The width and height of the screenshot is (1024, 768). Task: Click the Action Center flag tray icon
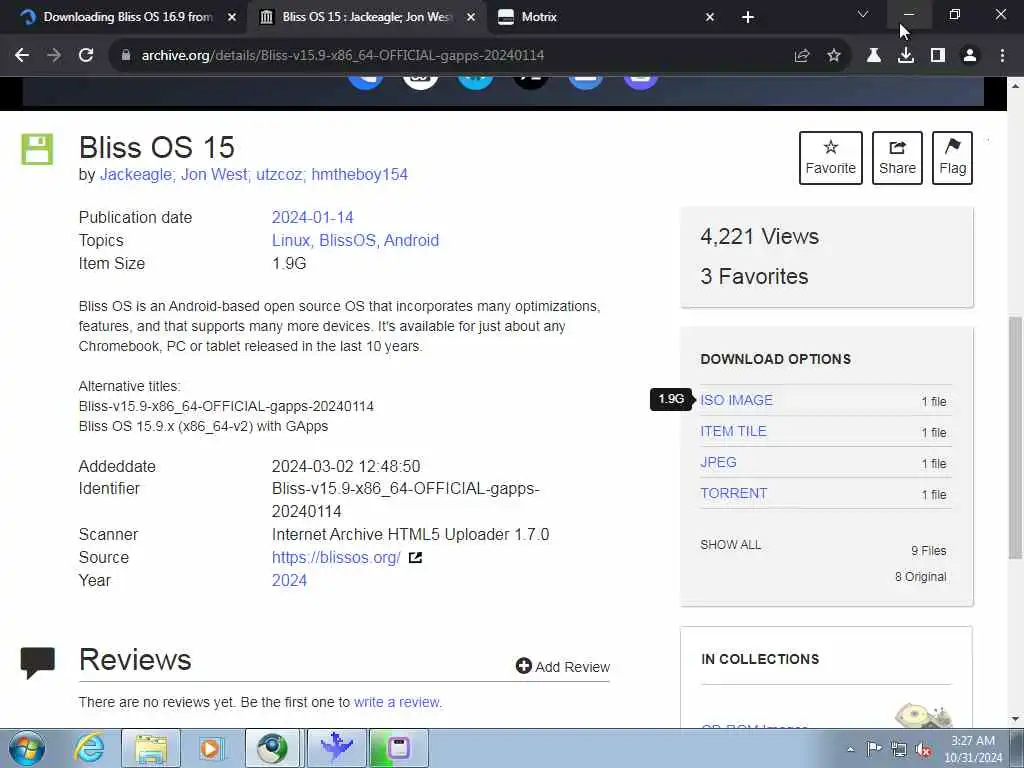coord(874,749)
